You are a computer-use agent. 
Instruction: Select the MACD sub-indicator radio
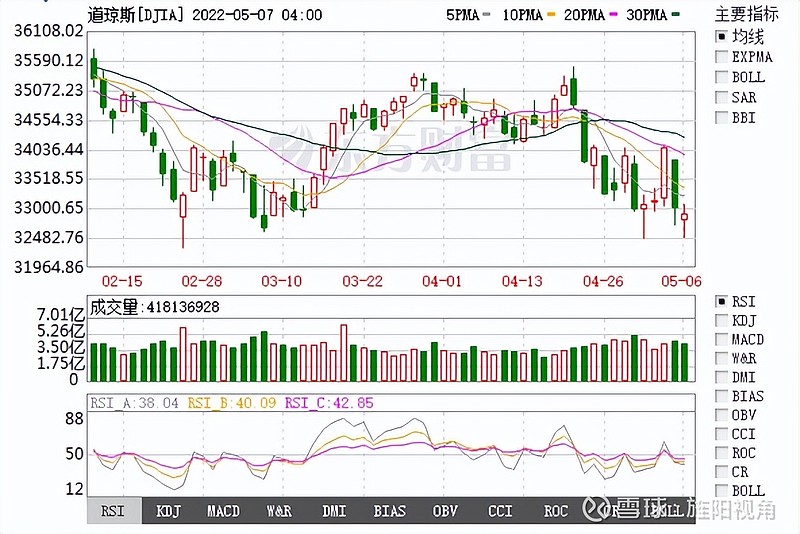click(721, 339)
